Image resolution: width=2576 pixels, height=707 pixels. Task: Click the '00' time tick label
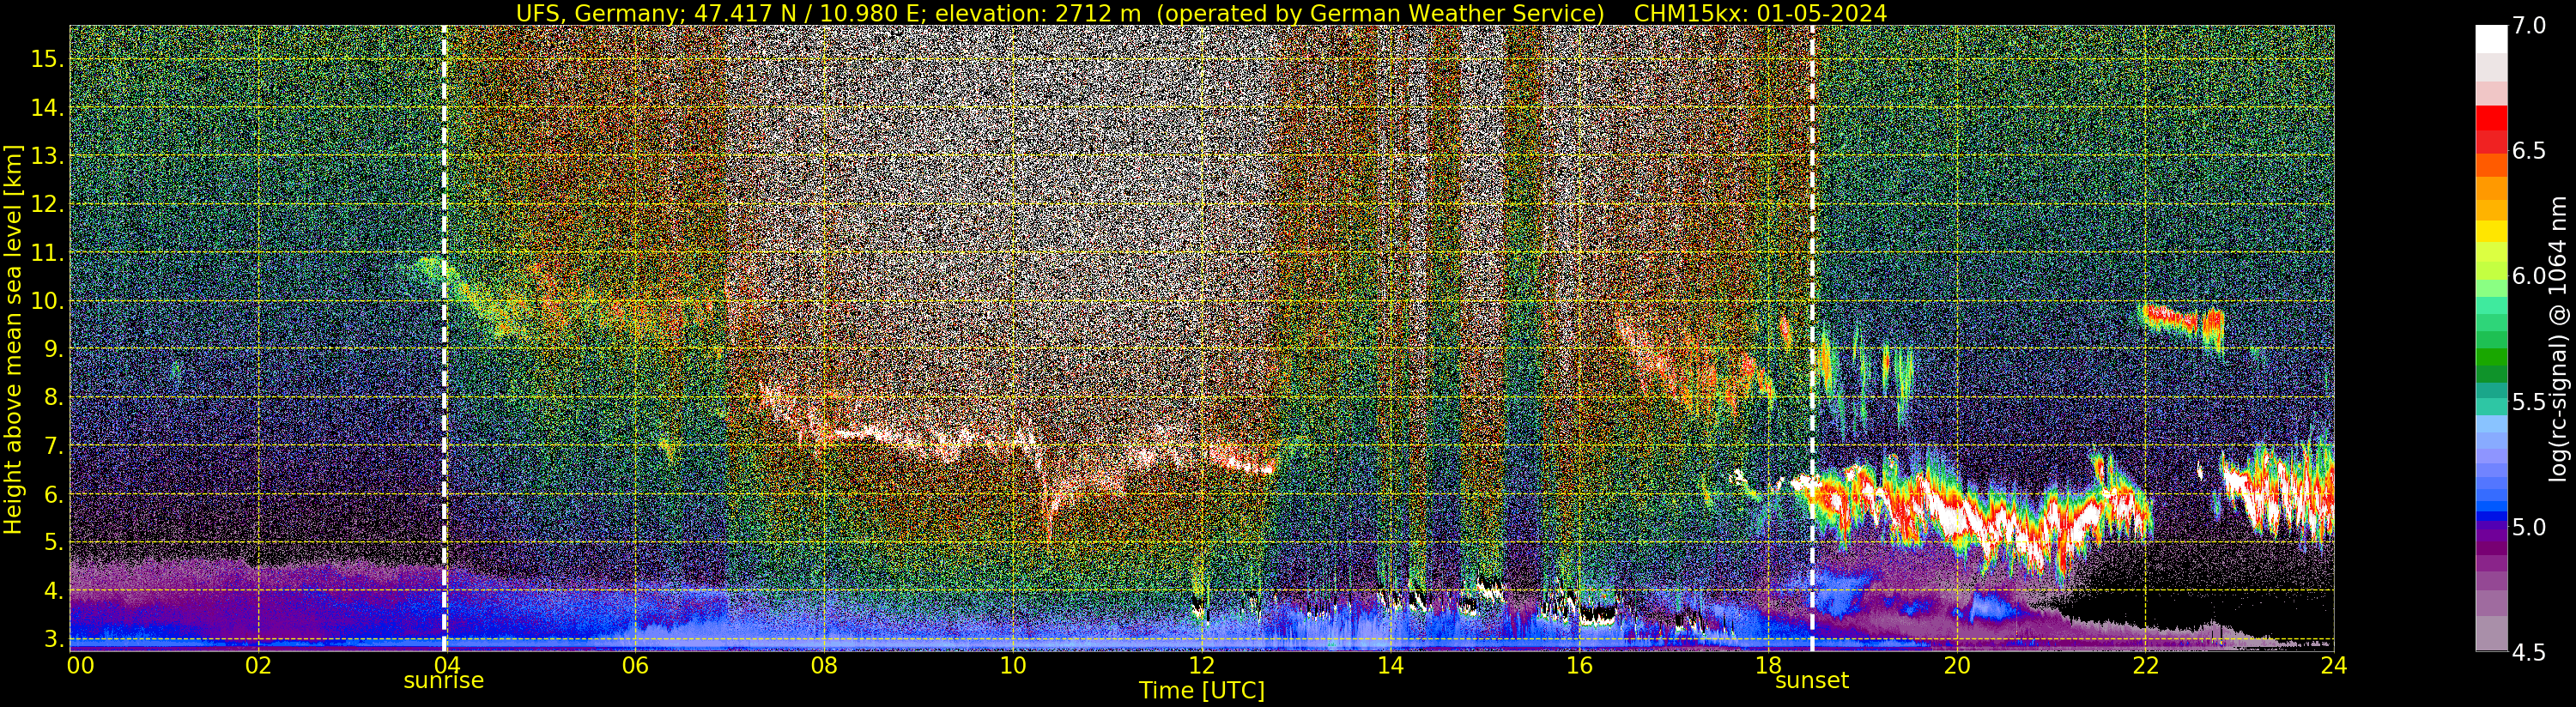coord(80,665)
